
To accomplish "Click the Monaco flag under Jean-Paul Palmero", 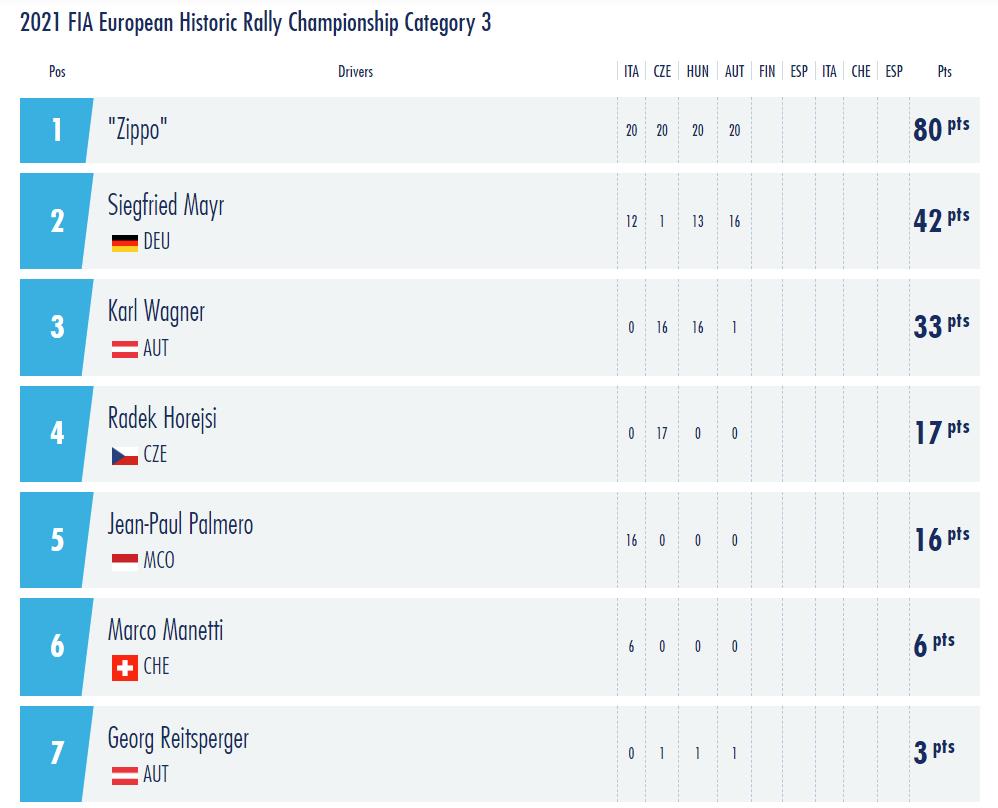I will [x=125, y=562].
